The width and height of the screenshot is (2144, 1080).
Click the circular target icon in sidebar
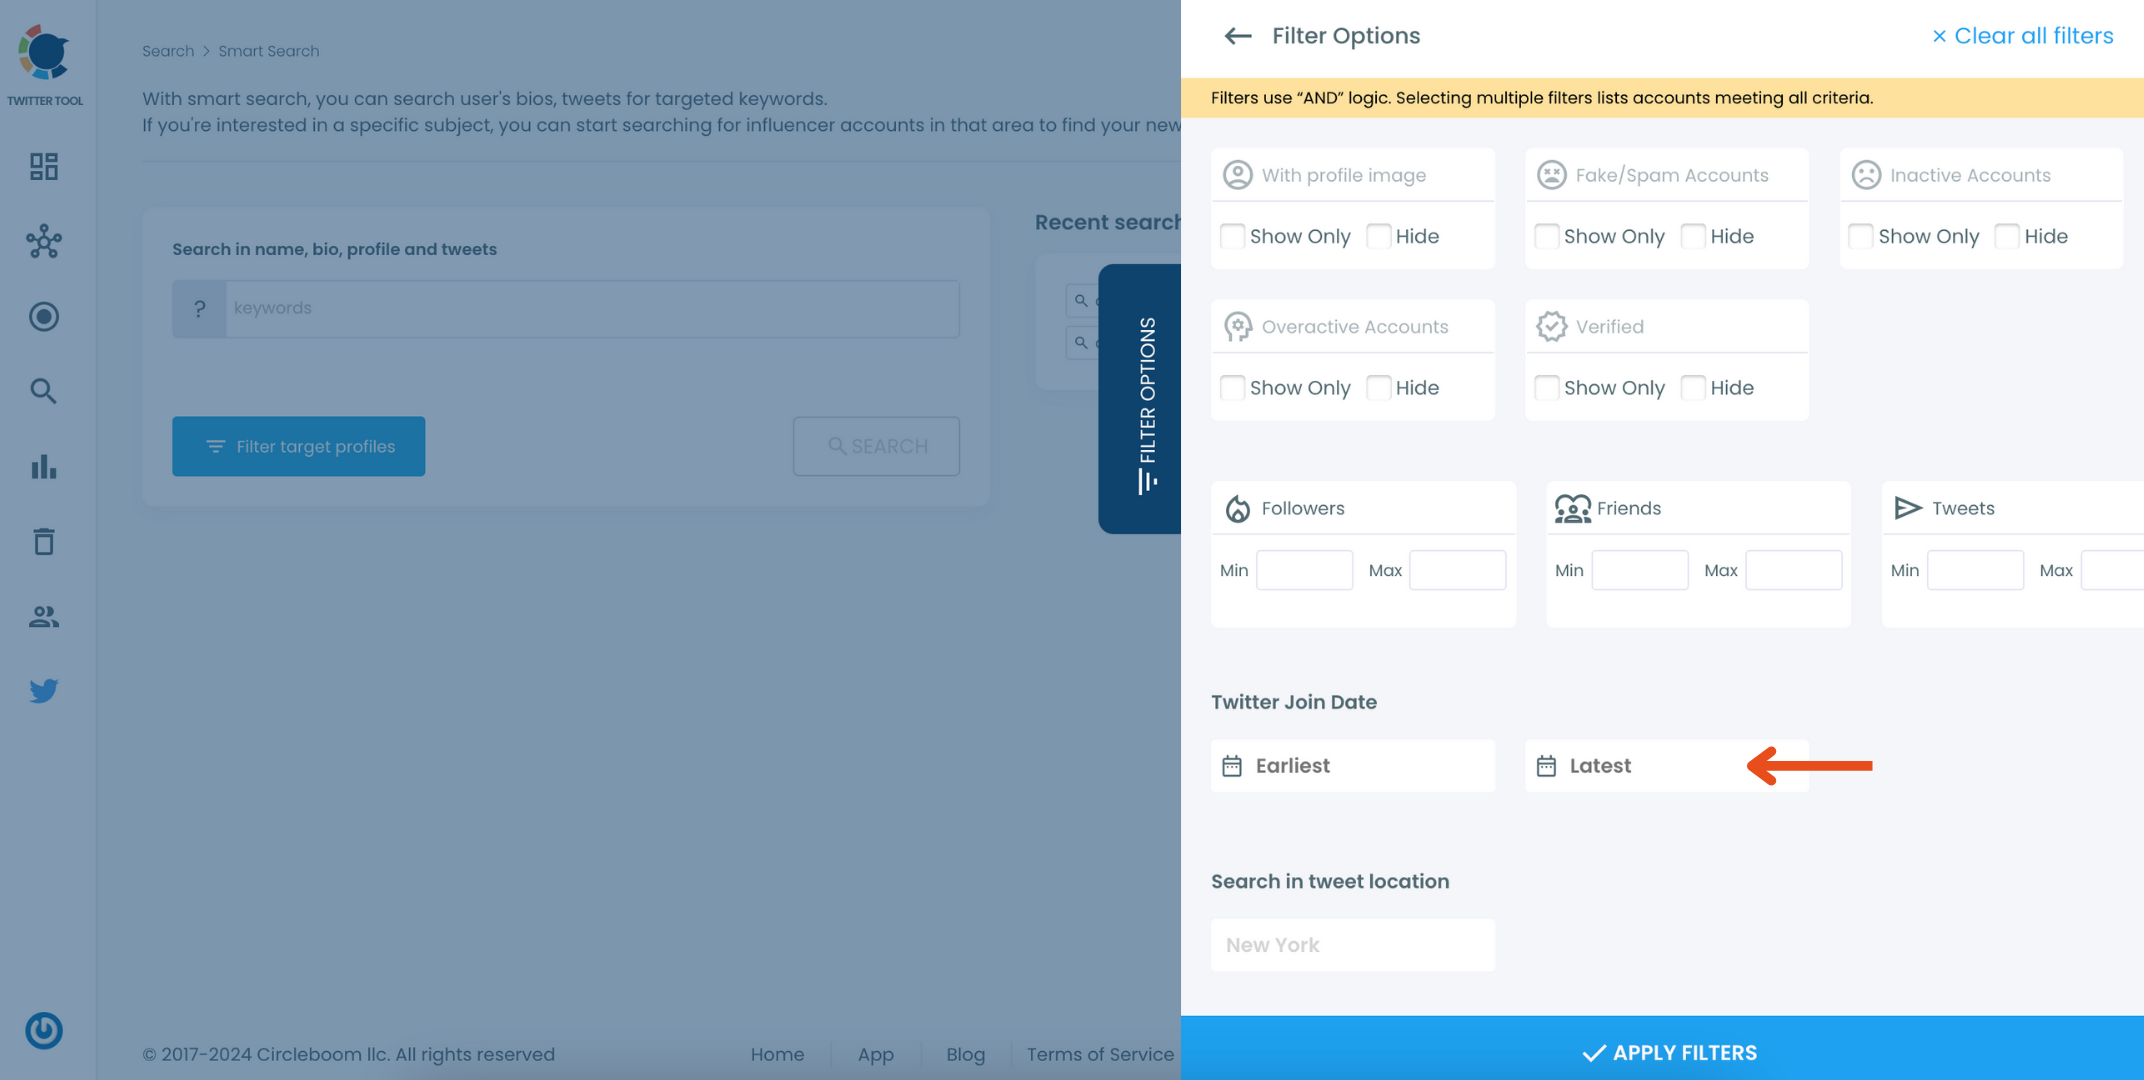click(x=43, y=316)
